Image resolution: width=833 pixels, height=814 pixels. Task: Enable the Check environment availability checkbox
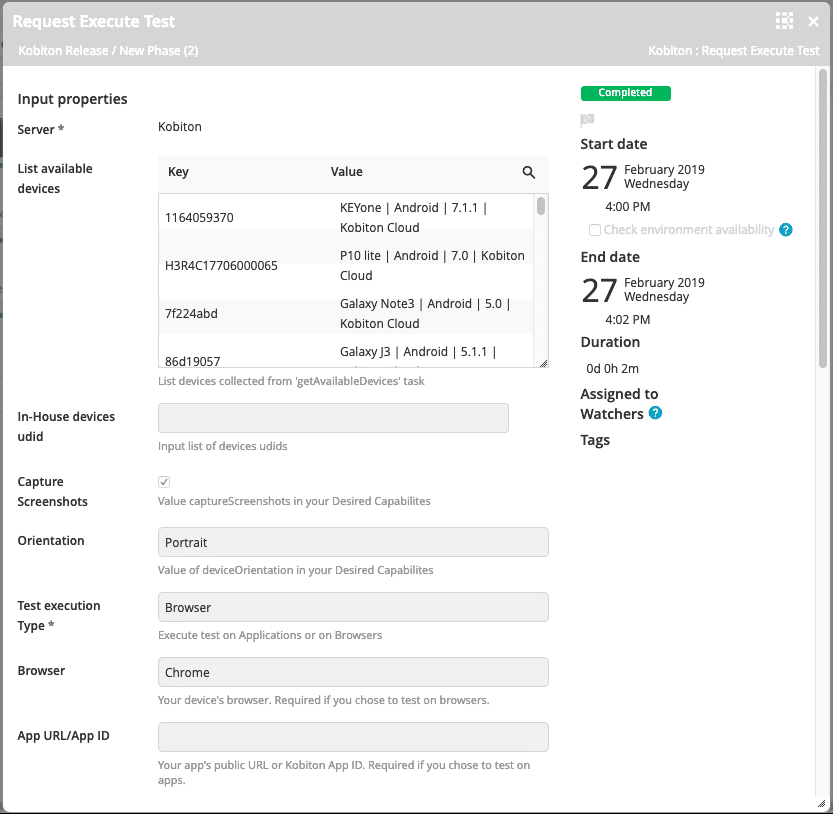click(x=595, y=229)
